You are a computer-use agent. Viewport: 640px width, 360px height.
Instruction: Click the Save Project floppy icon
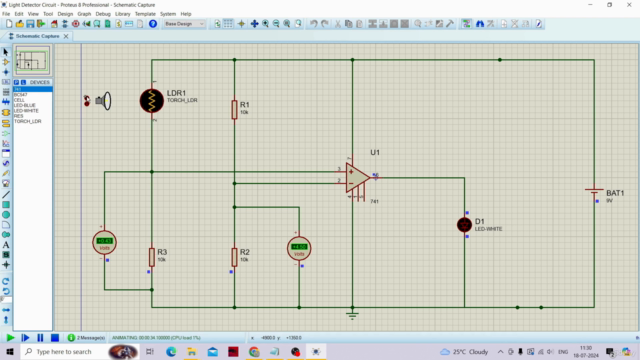point(30,24)
